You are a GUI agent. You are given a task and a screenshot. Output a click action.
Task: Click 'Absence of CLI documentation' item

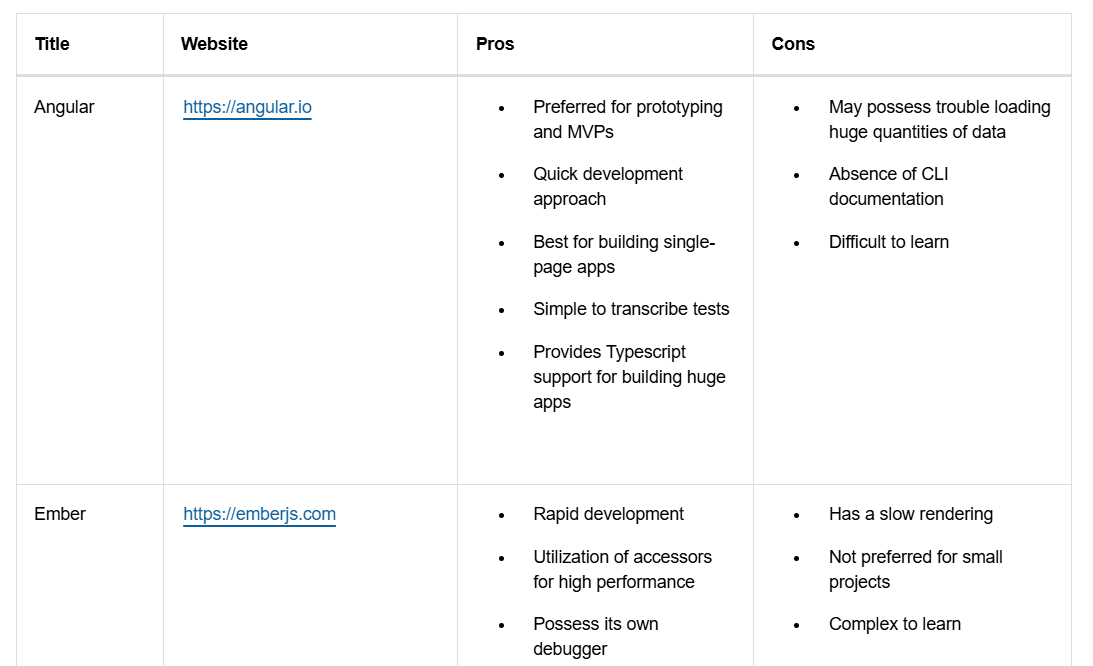[889, 186]
